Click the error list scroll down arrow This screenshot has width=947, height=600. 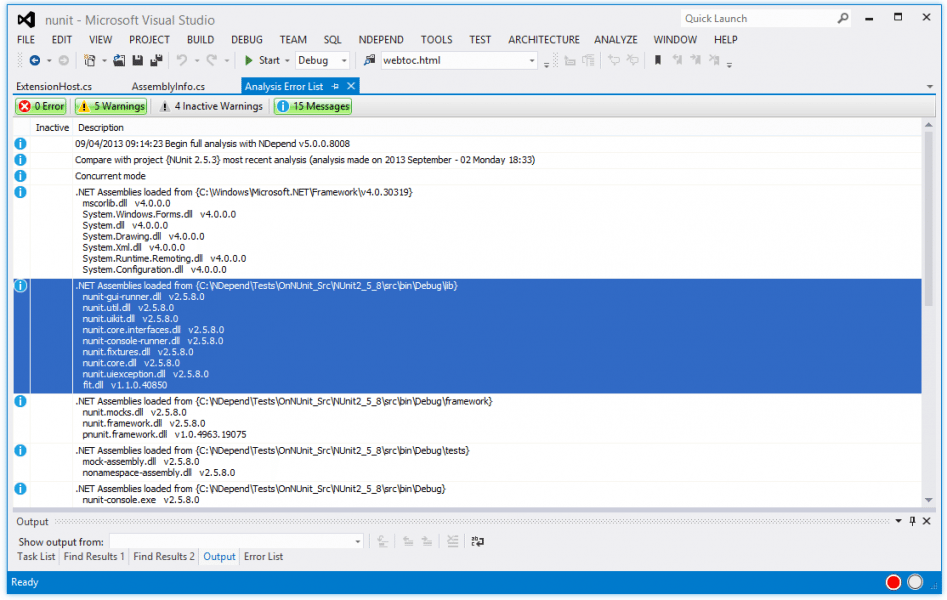928,500
